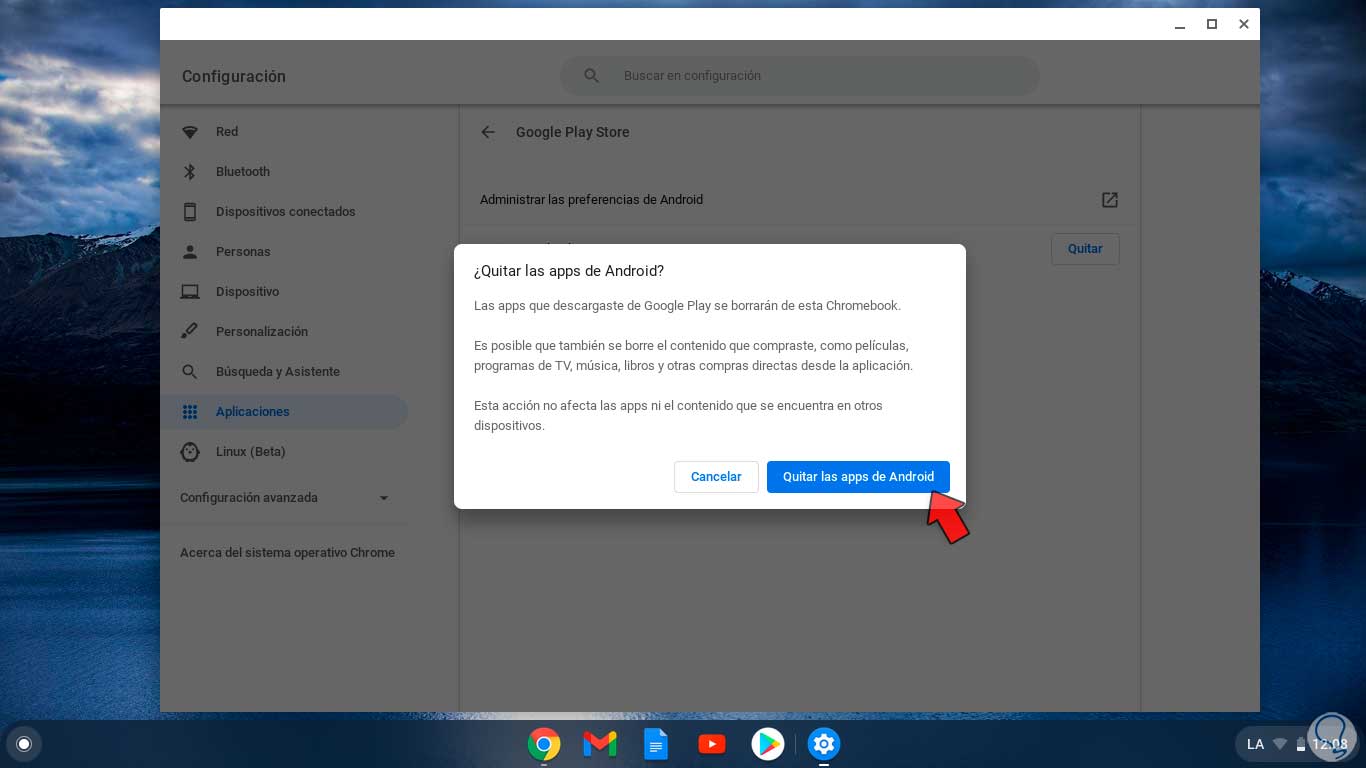This screenshot has height=768, width=1366.
Task: Open Personas settings section
Action: pos(284,252)
